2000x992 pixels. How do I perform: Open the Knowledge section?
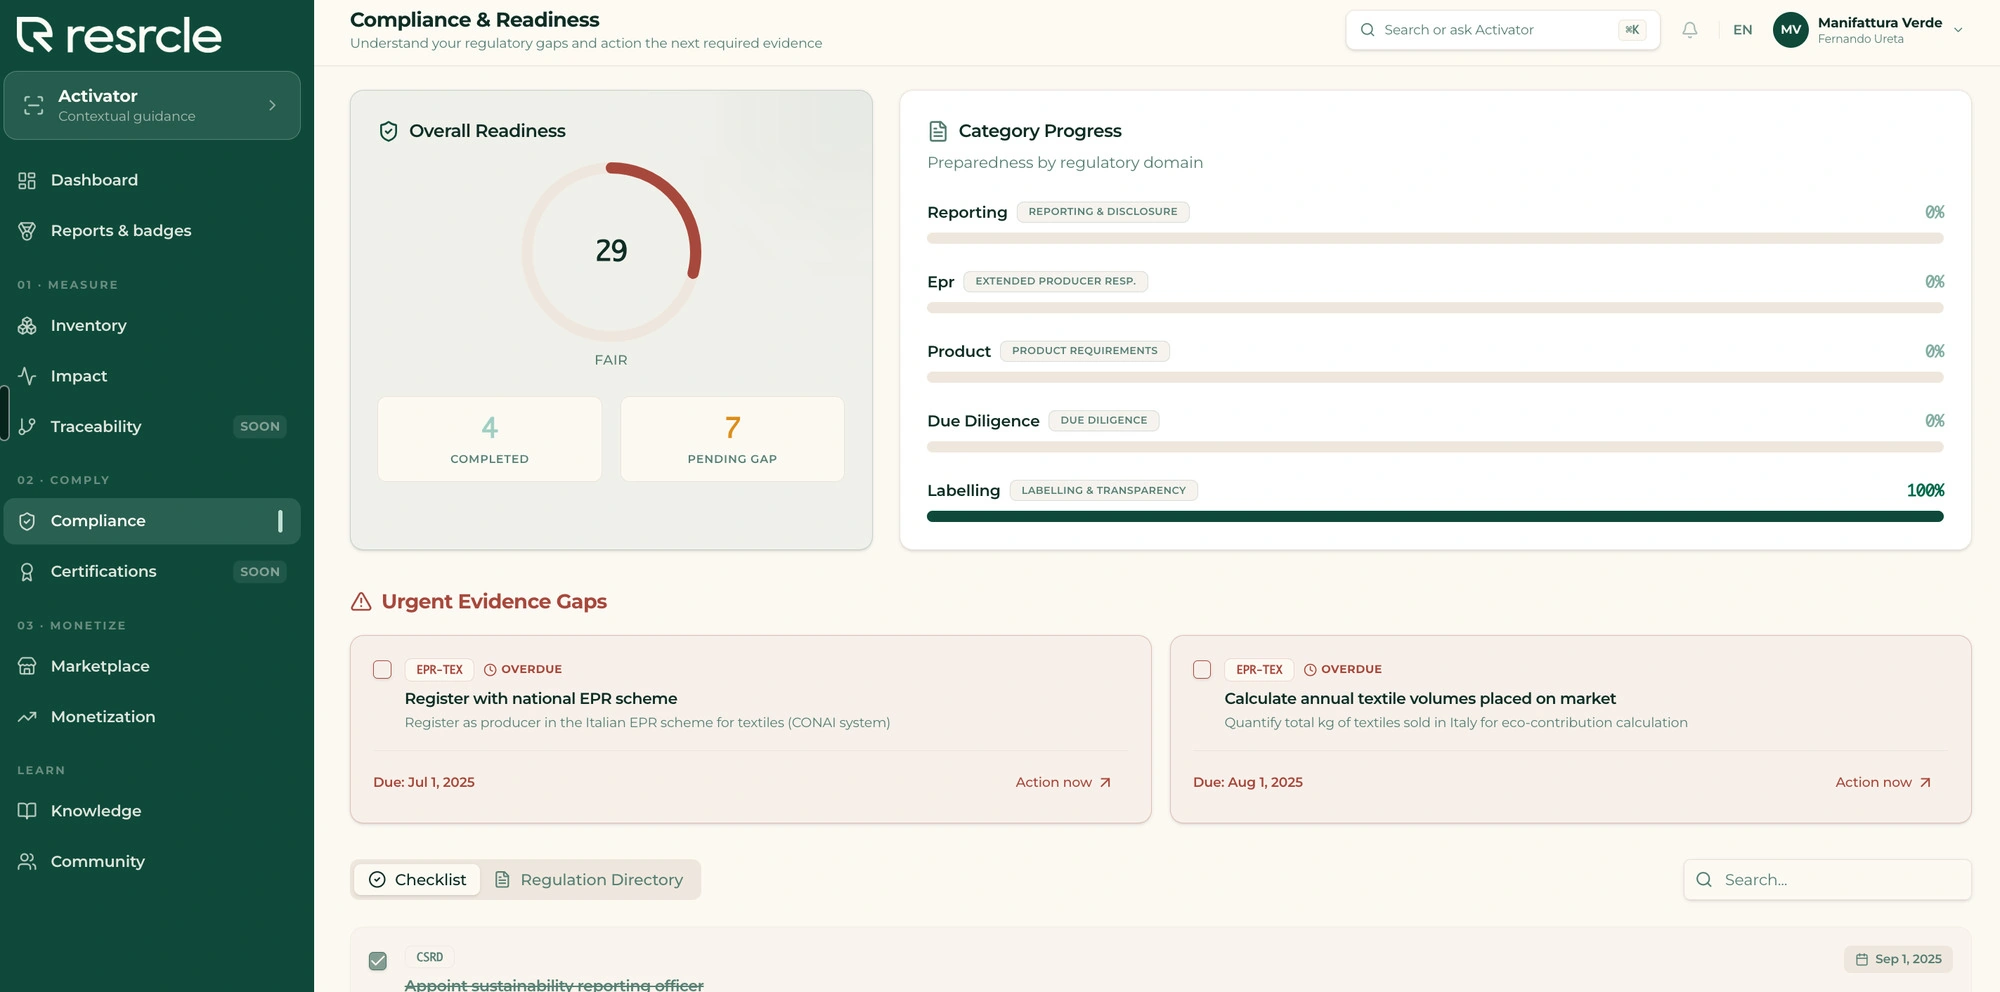(152, 811)
